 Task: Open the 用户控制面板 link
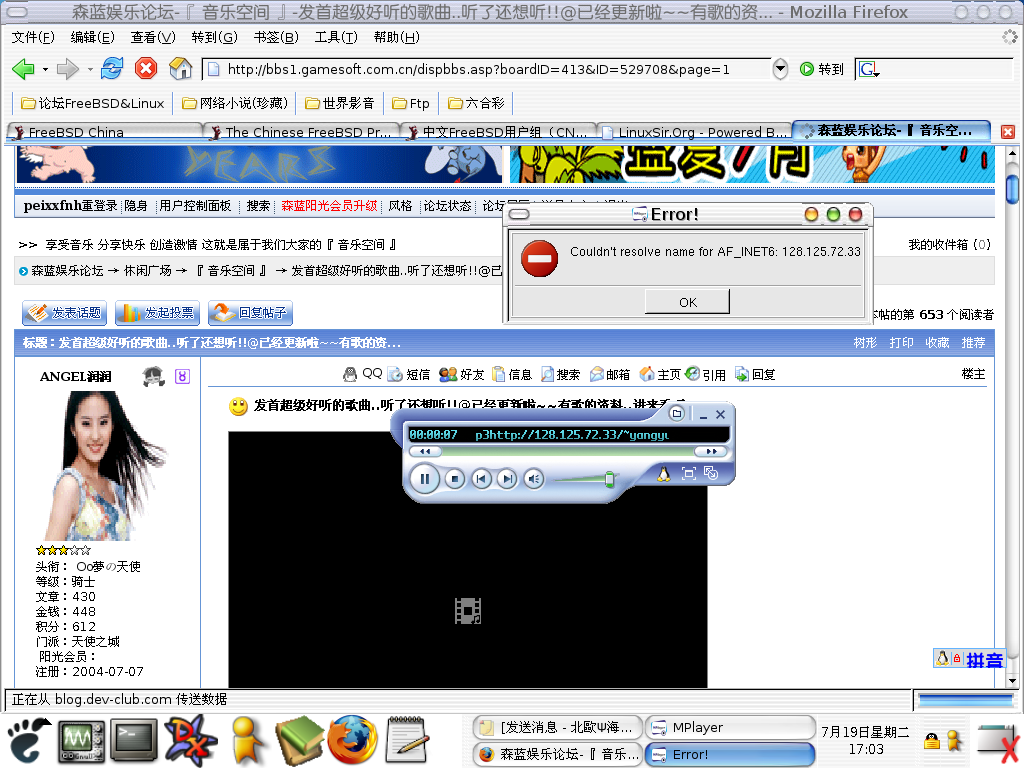195,206
